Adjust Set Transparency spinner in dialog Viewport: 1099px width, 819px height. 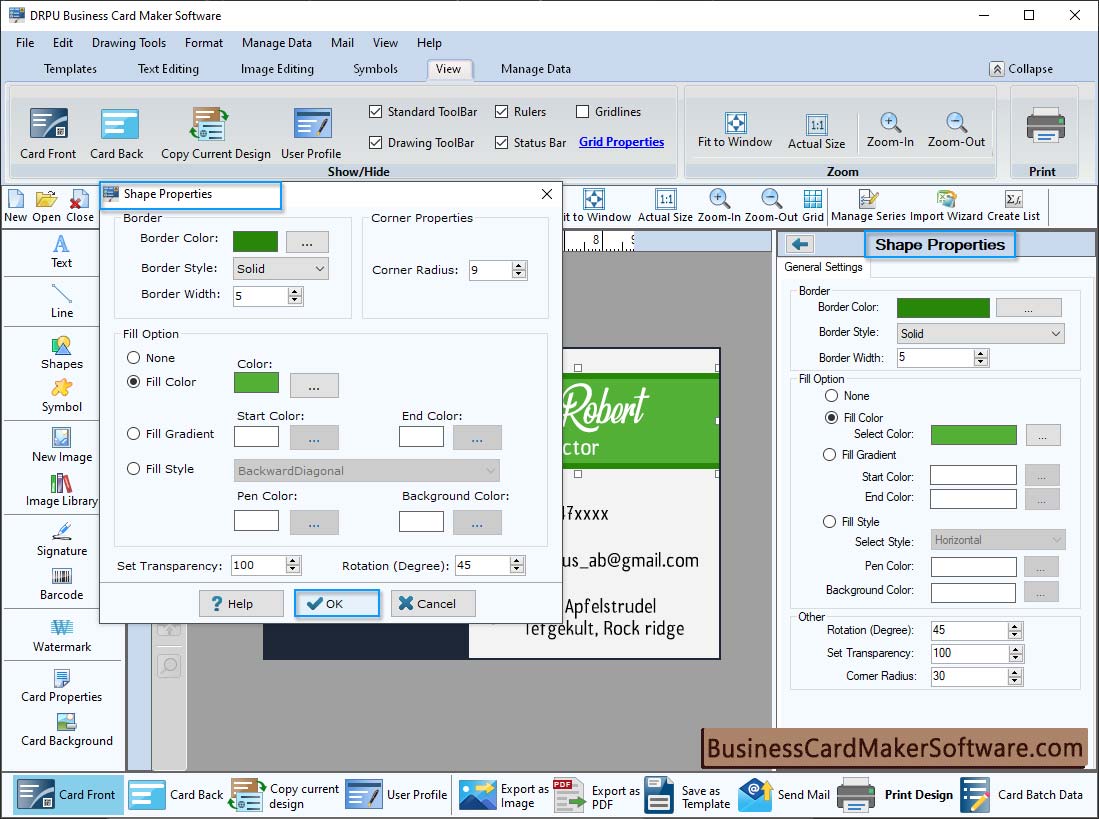pyautogui.click(x=293, y=565)
